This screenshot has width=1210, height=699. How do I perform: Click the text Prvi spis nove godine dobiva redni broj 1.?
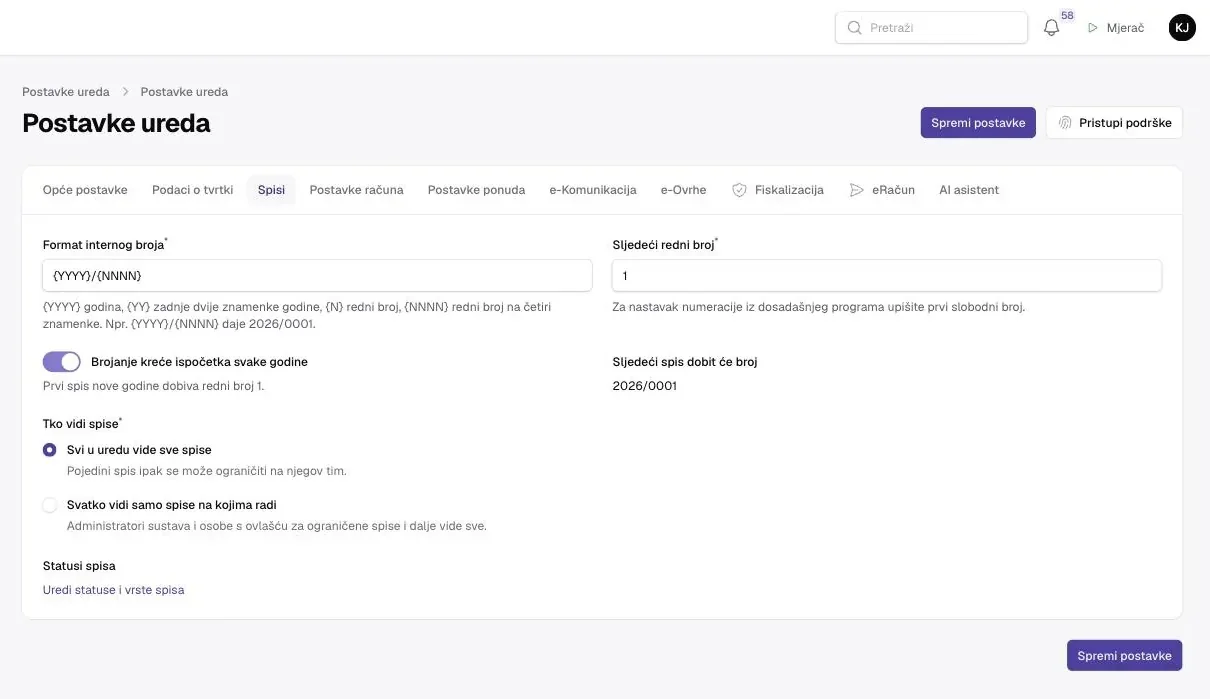[x=154, y=386]
